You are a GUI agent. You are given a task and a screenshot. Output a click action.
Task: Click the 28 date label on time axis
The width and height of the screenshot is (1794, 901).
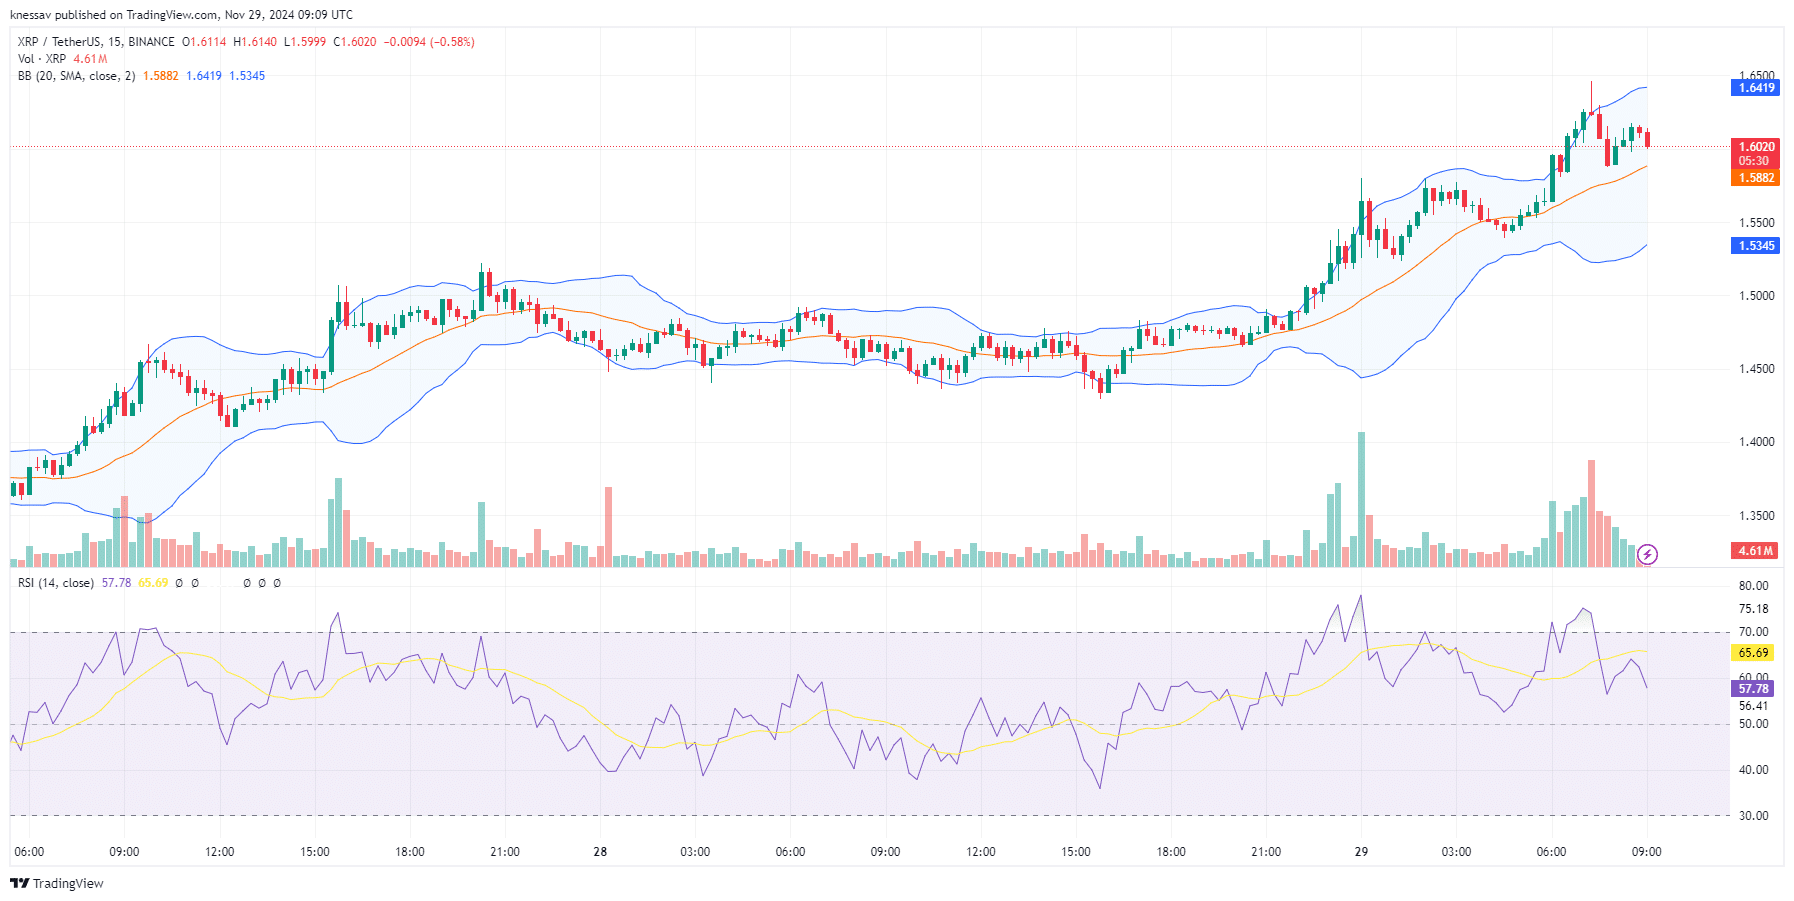pos(600,852)
